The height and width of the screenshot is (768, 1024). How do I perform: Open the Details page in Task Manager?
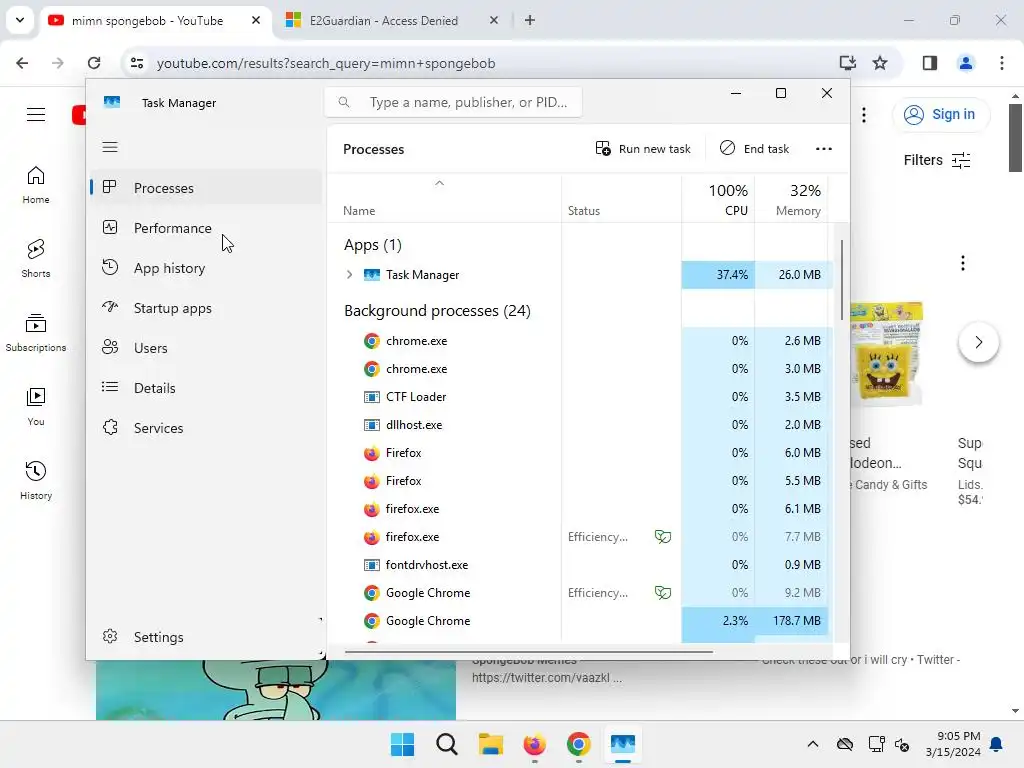point(206,388)
